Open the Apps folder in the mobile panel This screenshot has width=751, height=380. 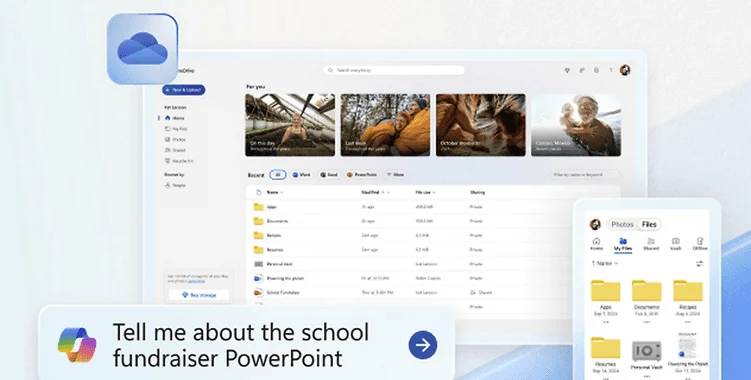click(605, 291)
